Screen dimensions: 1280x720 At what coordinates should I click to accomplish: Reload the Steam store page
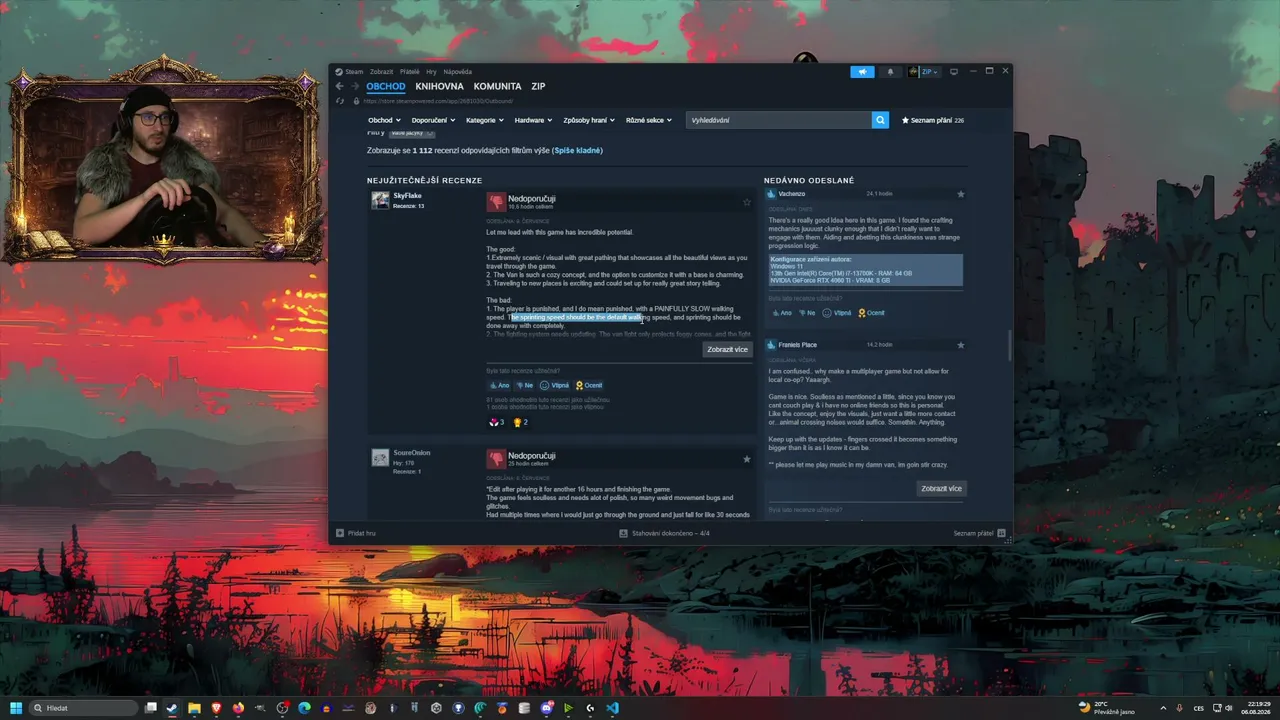(x=340, y=101)
